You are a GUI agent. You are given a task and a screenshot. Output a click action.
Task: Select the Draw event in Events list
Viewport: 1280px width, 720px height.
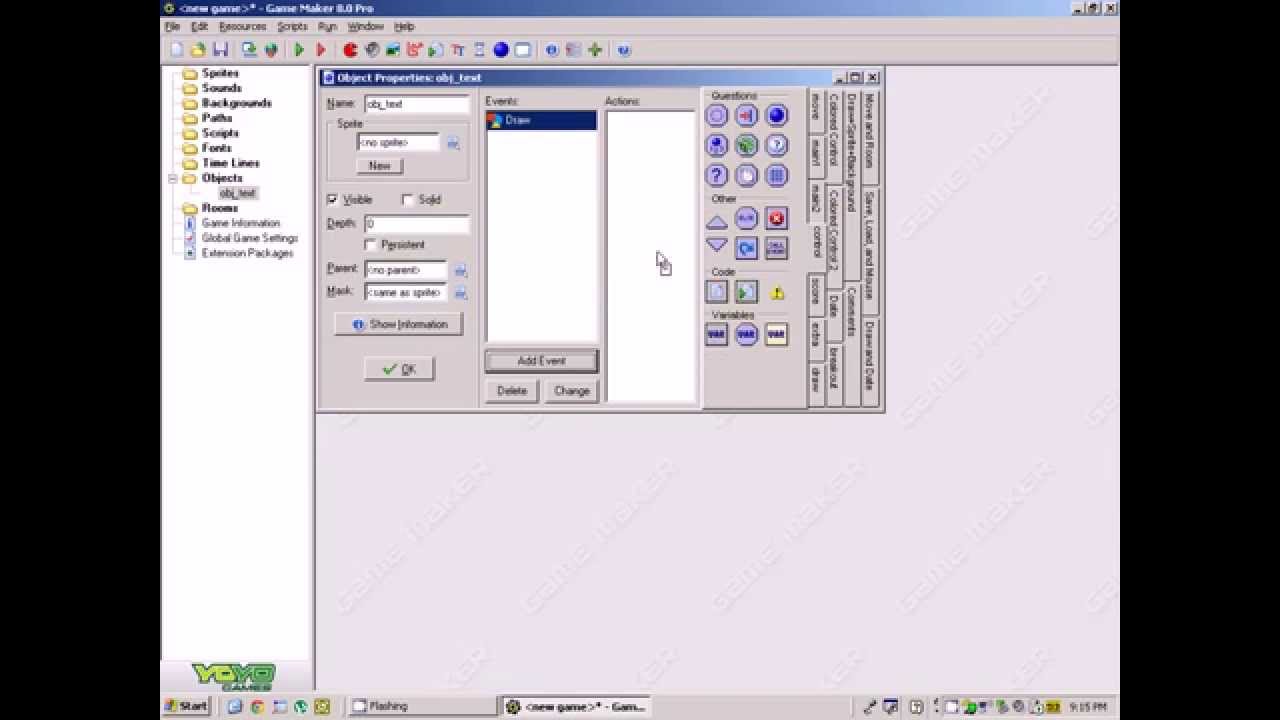click(541, 120)
